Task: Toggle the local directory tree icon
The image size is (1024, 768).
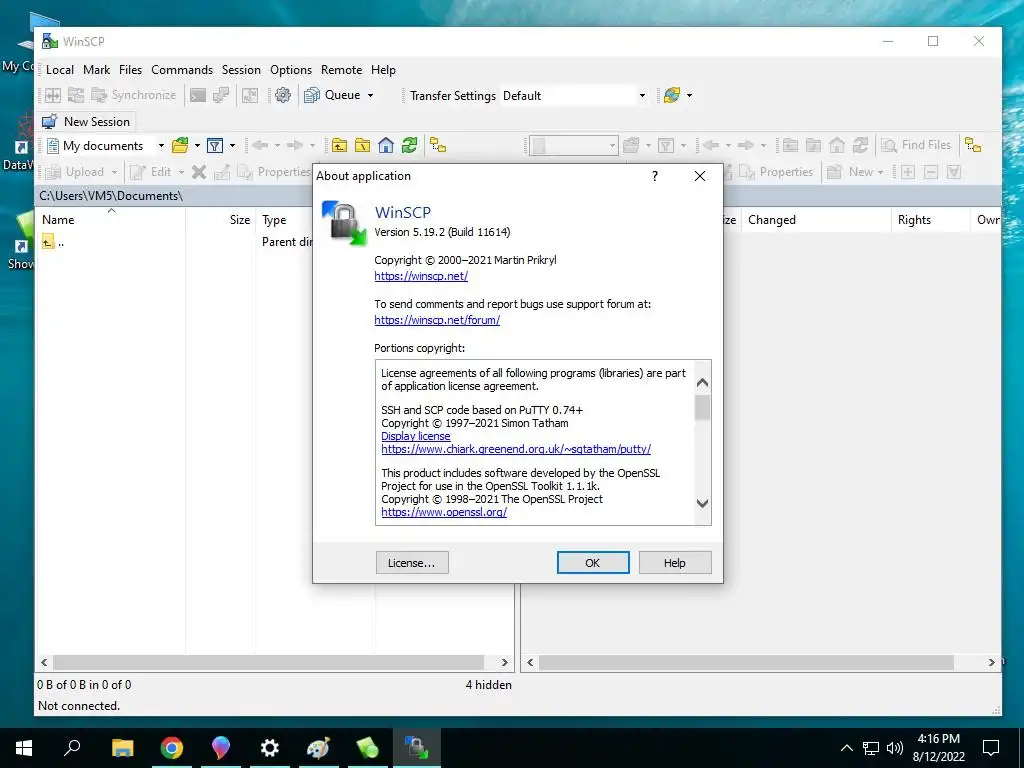Action: (x=438, y=145)
